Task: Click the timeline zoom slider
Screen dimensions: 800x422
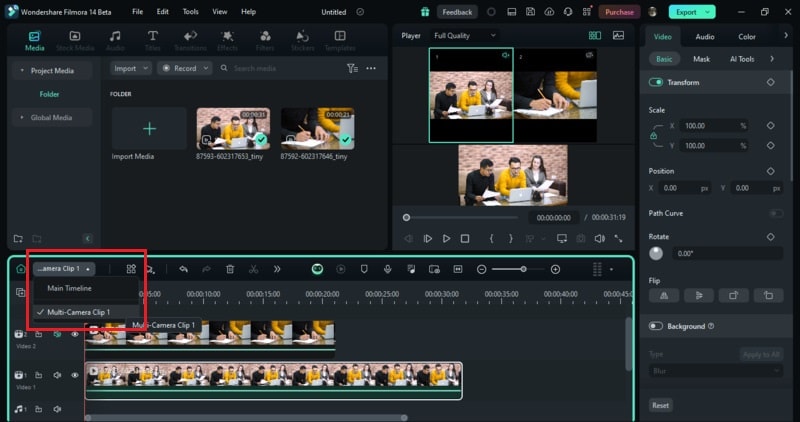Action: [518, 269]
